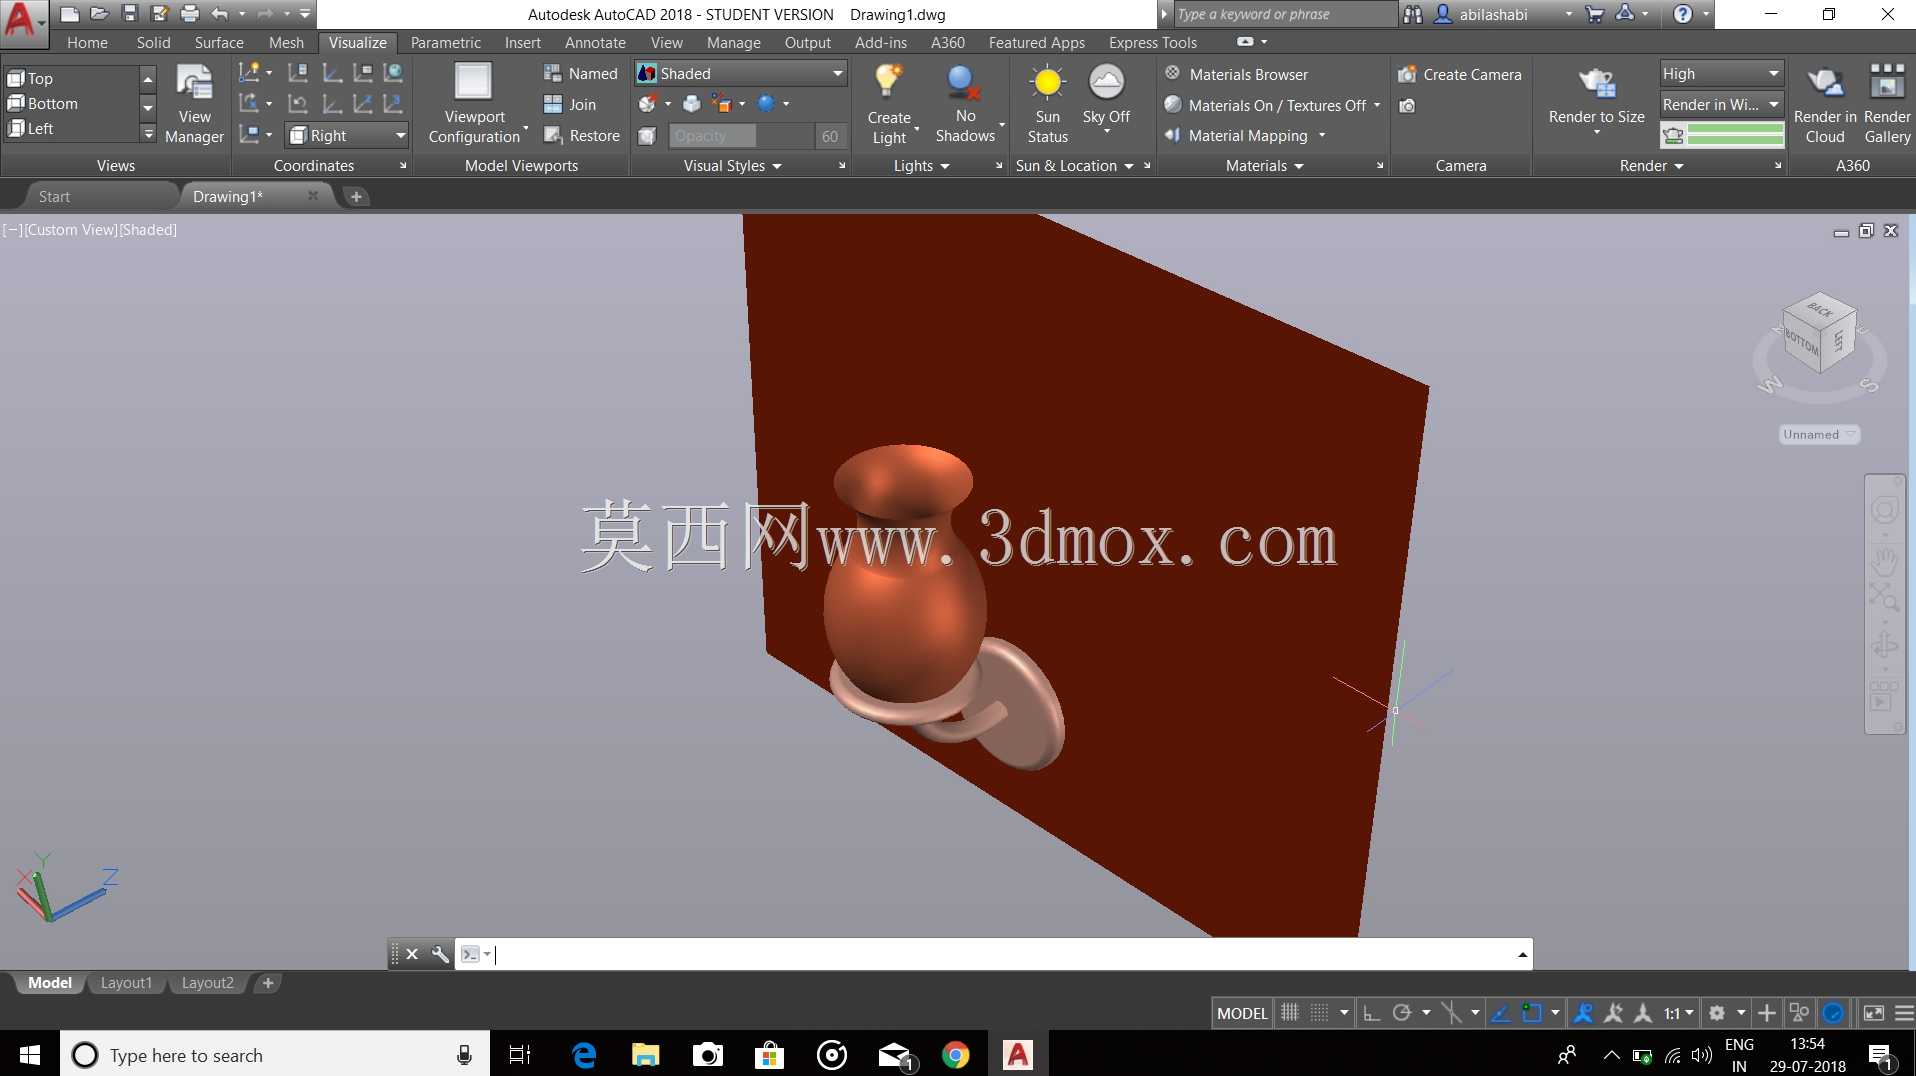
Task: Click the Plot (print) icon in quick access toolbar
Action: (x=190, y=14)
